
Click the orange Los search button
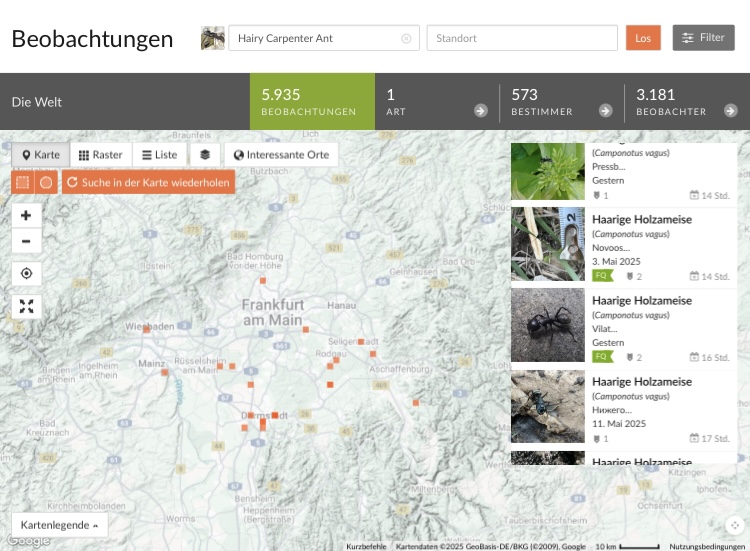tap(643, 38)
